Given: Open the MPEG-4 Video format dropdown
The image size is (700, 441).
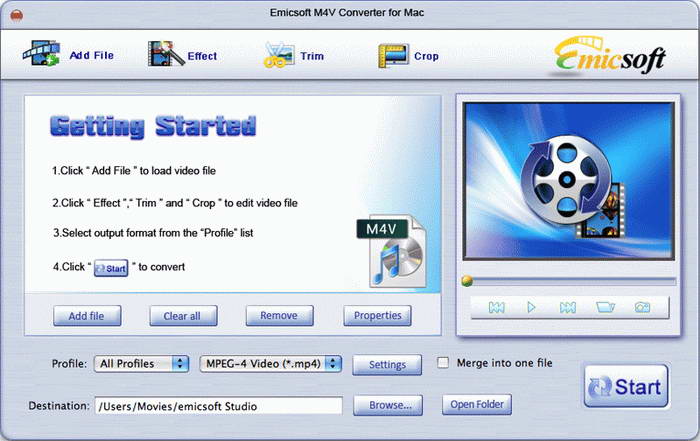Looking at the screenshot, I should tap(271, 363).
